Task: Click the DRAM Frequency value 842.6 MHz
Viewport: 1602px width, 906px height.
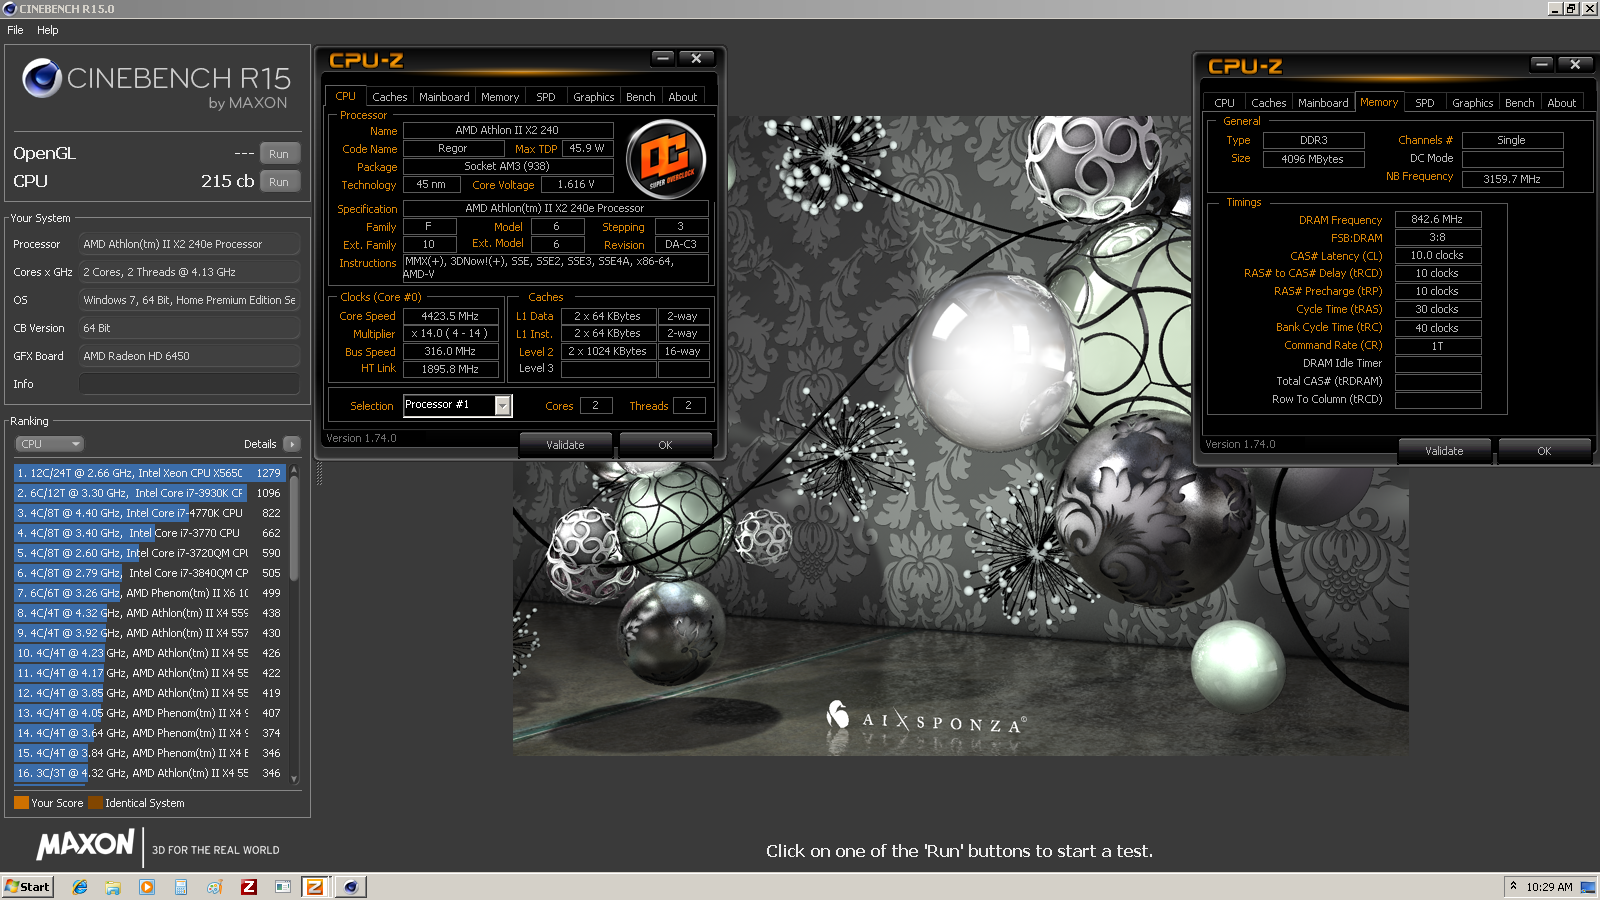Action: (1438, 219)
